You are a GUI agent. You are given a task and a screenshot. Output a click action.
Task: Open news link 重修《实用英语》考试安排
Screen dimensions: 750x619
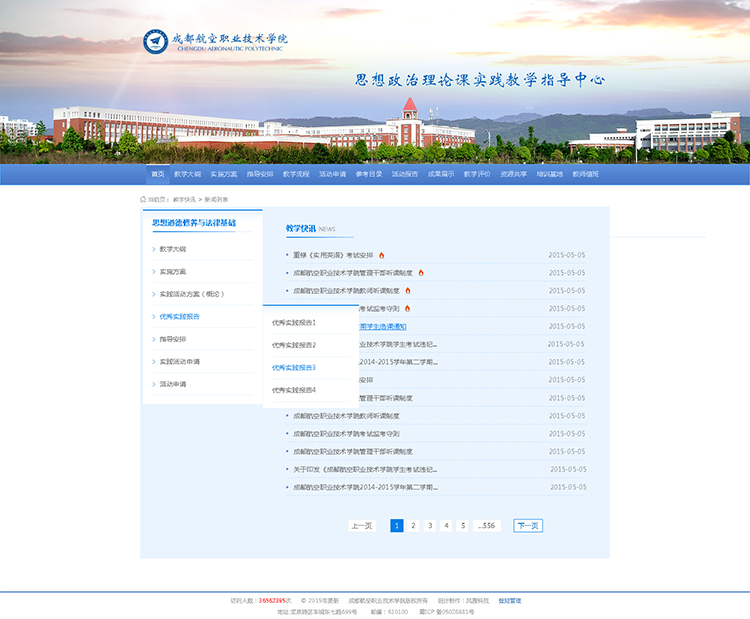[x=332, y=255]
